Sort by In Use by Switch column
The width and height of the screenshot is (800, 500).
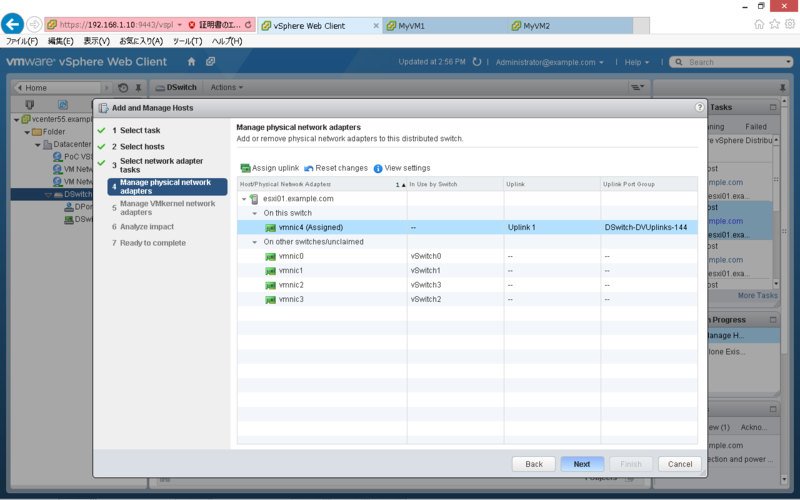coord(455,184)
